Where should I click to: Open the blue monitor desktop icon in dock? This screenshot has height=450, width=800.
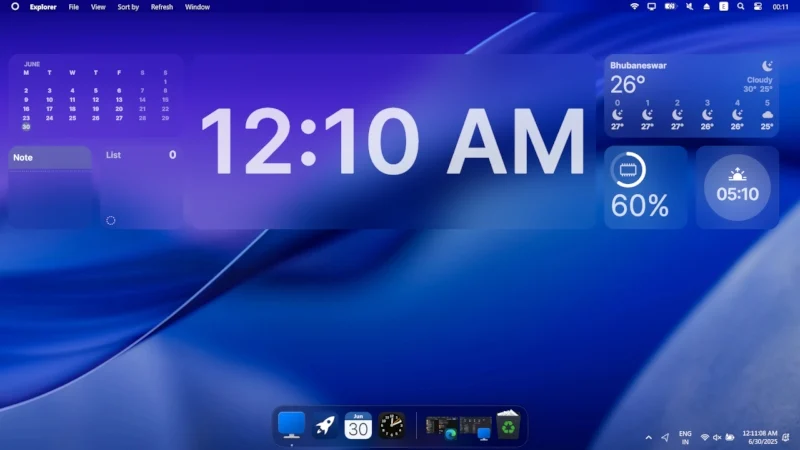pos(291,425)
